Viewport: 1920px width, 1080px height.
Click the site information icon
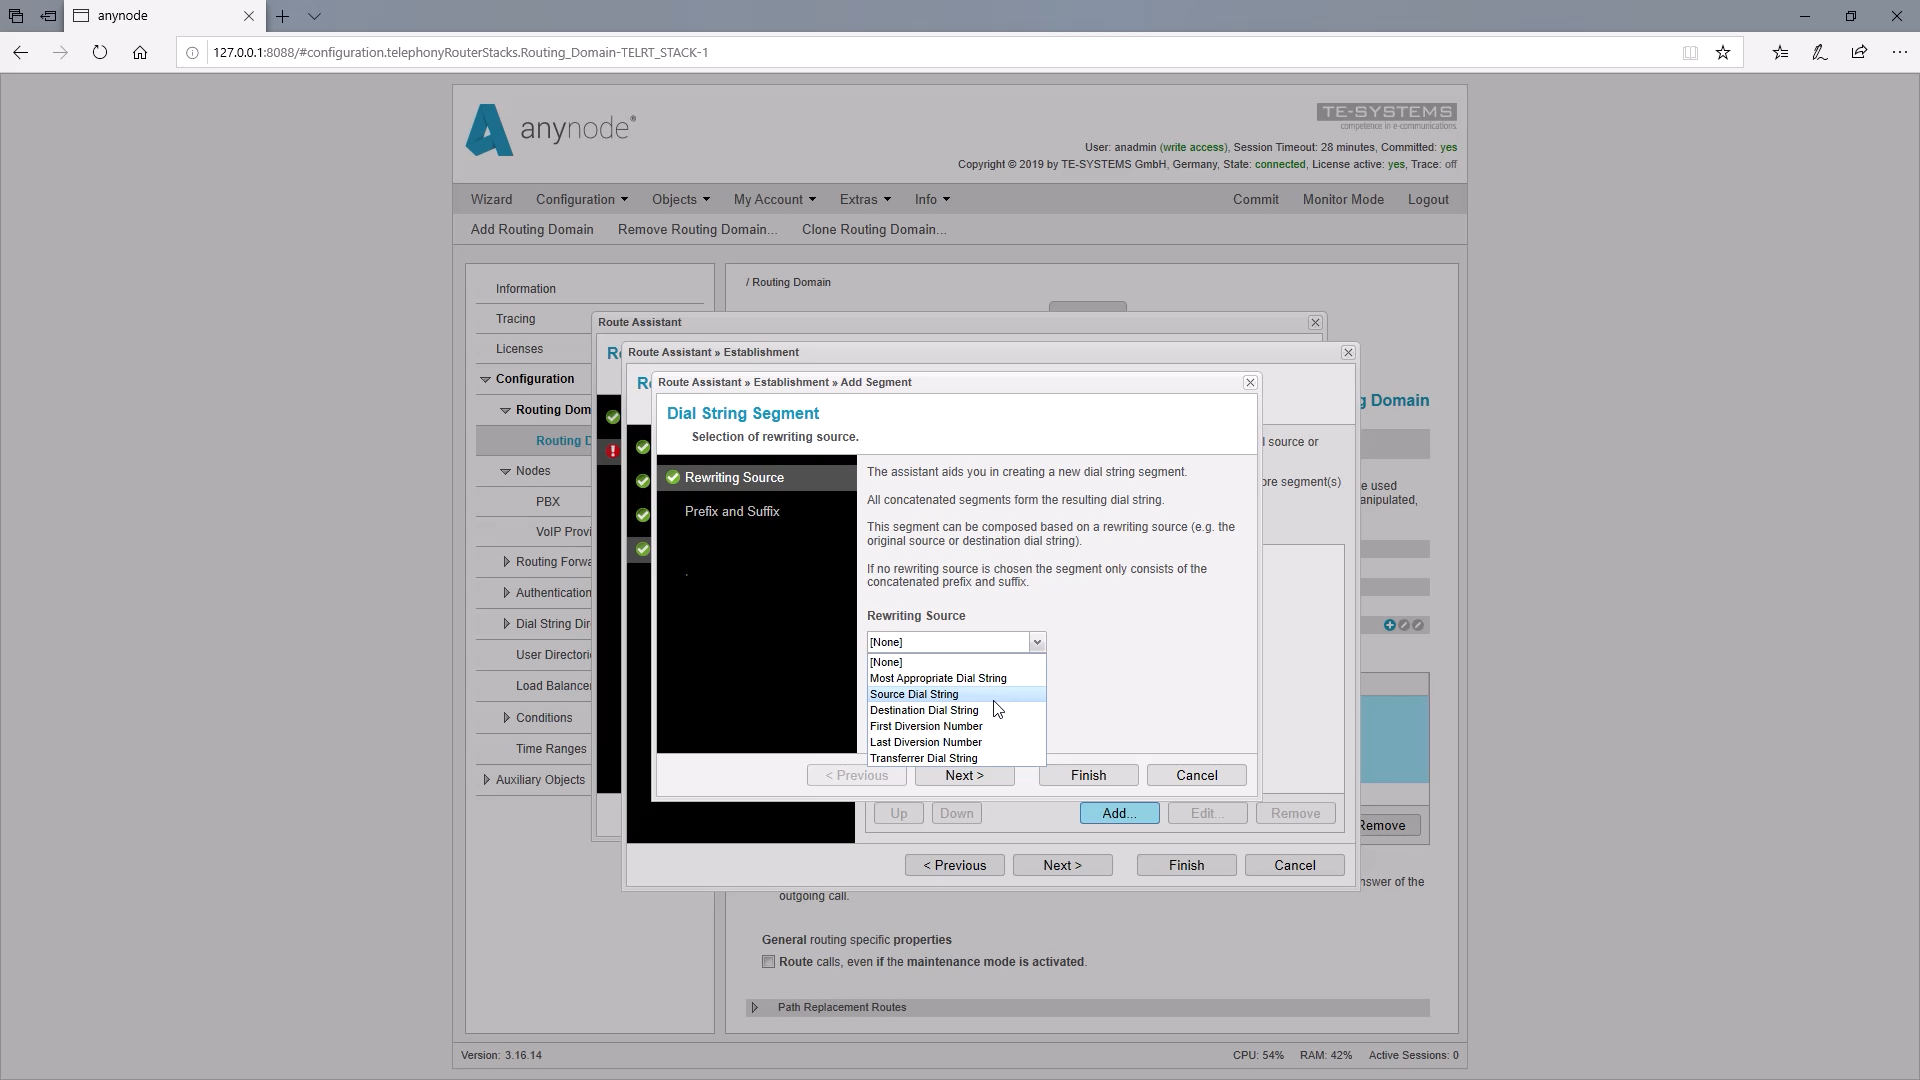pyautogui.click(x=193, y=53)
